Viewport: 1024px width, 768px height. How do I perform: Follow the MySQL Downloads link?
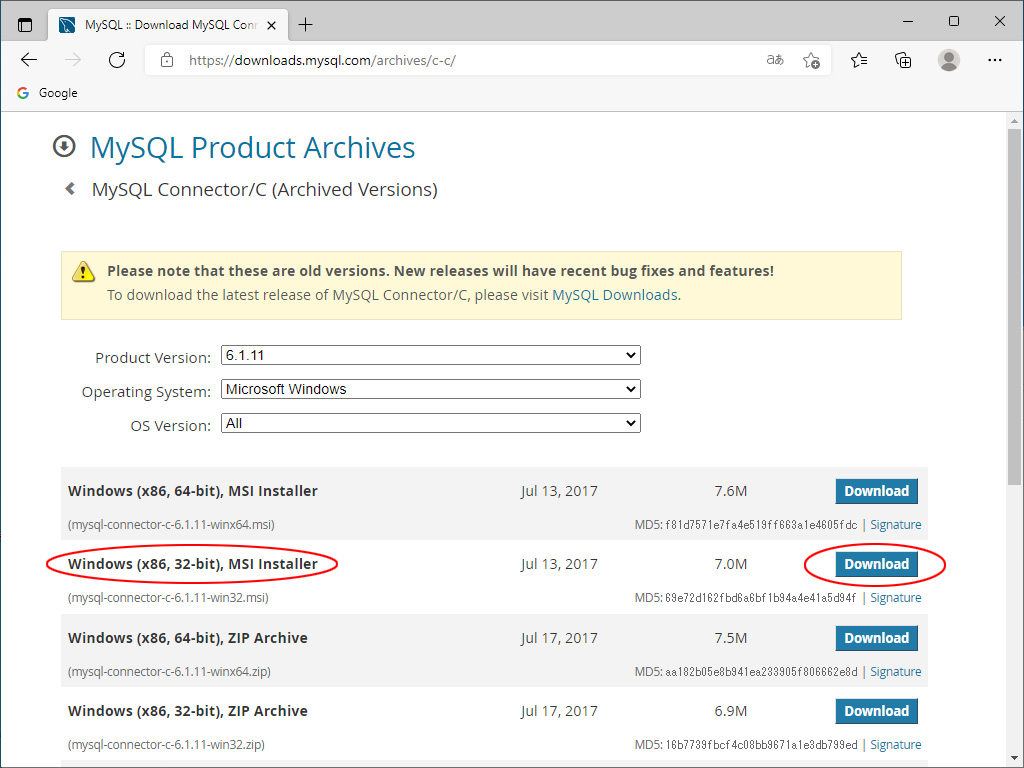point(615,295)
